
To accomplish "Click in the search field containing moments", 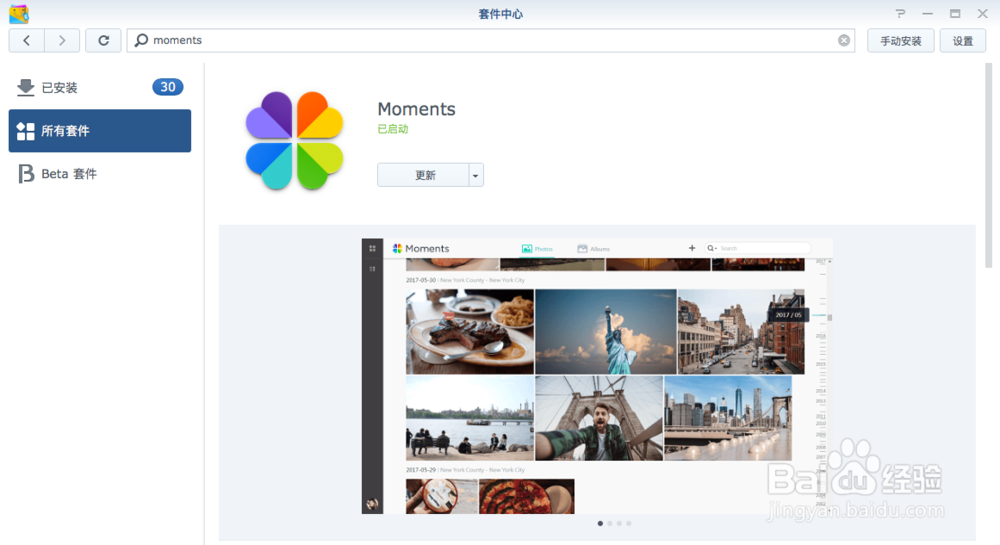I will pos(490,40).
